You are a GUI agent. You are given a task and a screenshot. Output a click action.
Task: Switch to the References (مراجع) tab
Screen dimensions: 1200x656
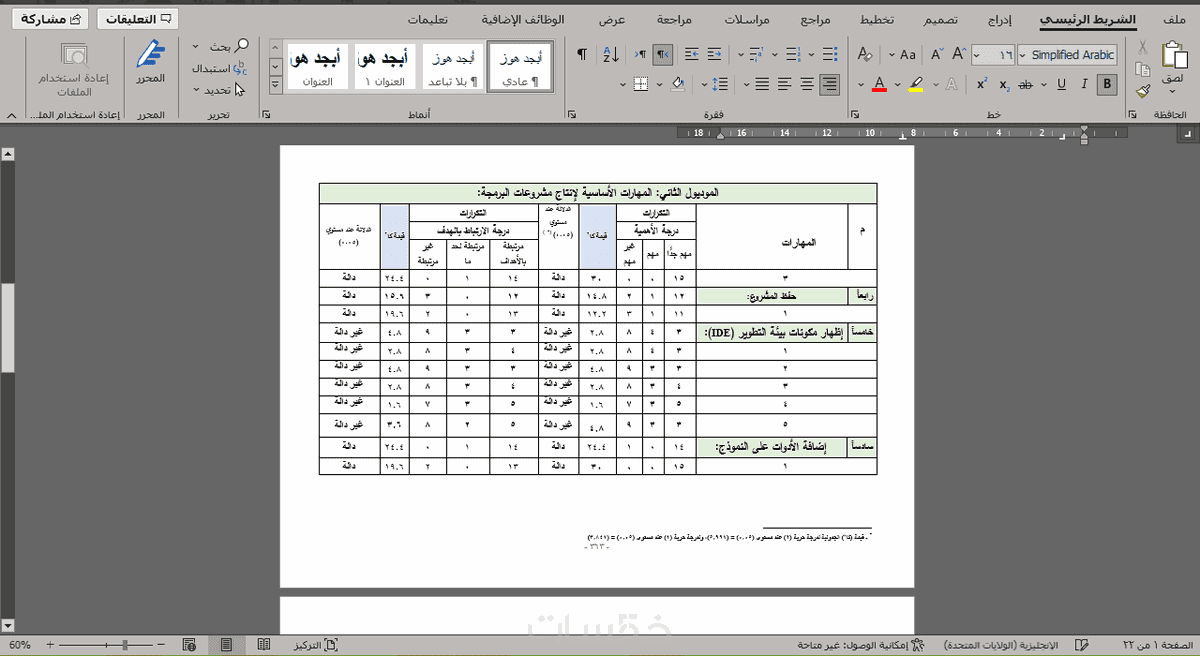pyautogui.click(x=815, y=20)
